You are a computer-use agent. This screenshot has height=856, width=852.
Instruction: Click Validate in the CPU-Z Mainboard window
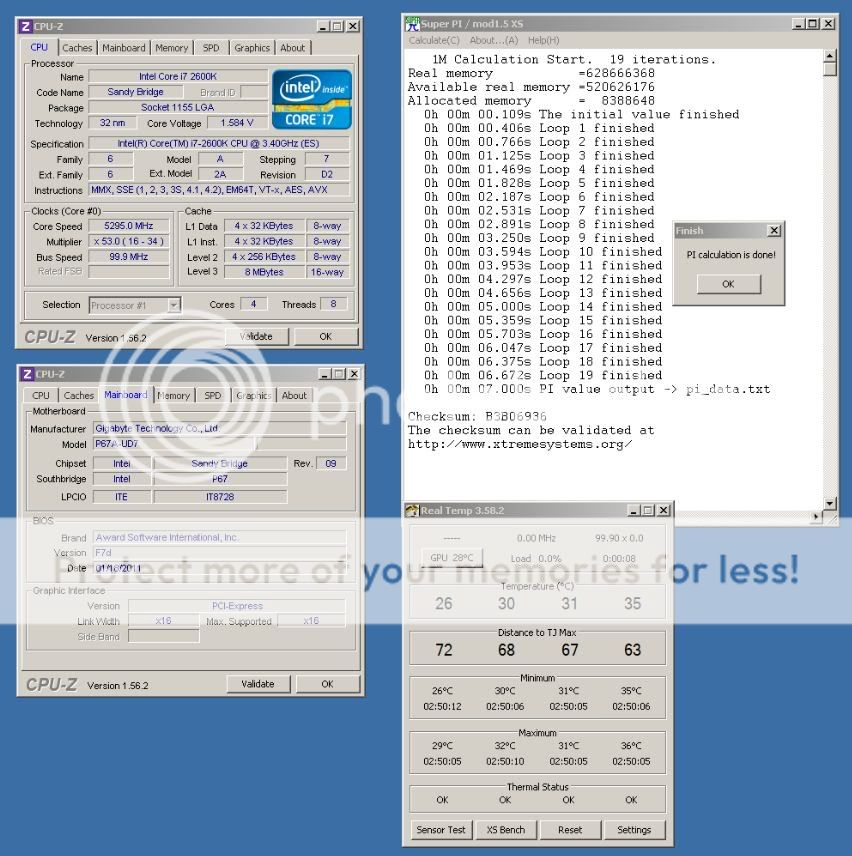(x=258, y=684)
